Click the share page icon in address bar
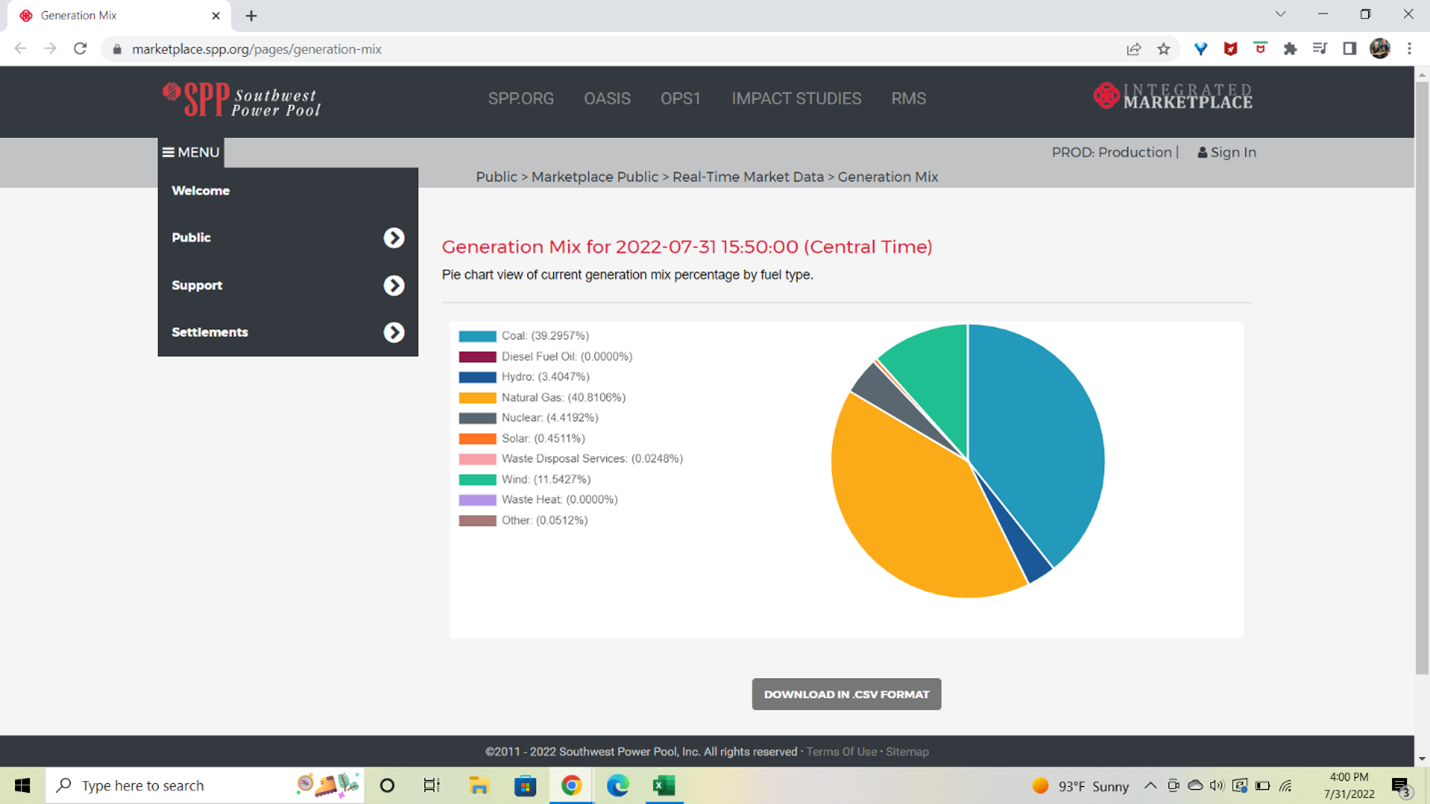This screenshot has width=1430, height=804. click(1133, 49)
